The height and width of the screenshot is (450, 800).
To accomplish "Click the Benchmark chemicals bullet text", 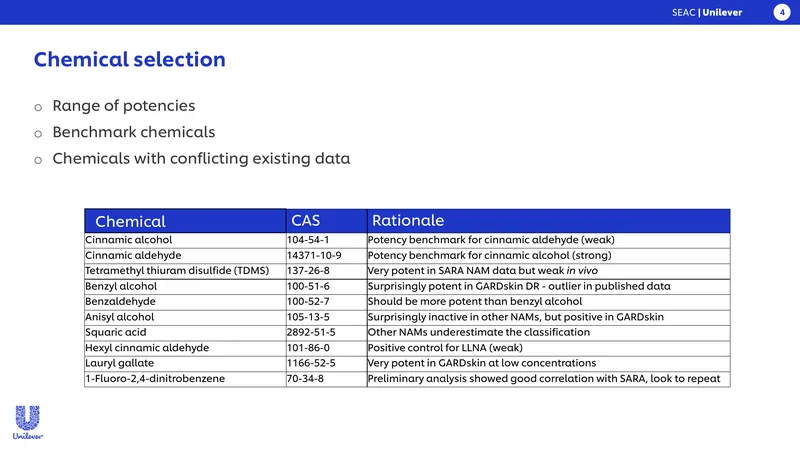I will (x=134, y=132).
